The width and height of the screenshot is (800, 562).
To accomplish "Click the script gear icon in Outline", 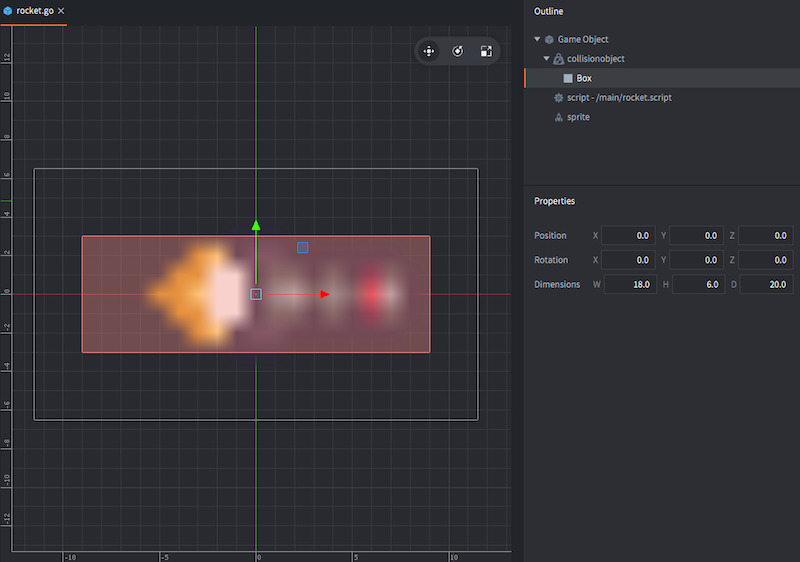I will [559, 97].
